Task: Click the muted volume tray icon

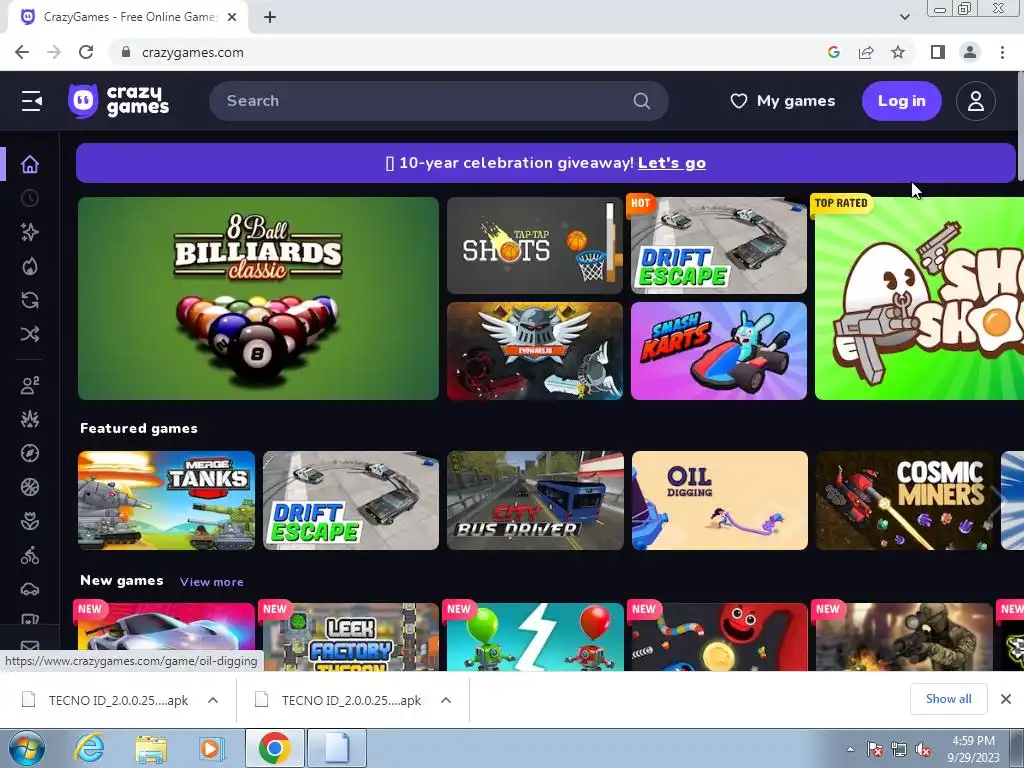Action: pos(923,749)
